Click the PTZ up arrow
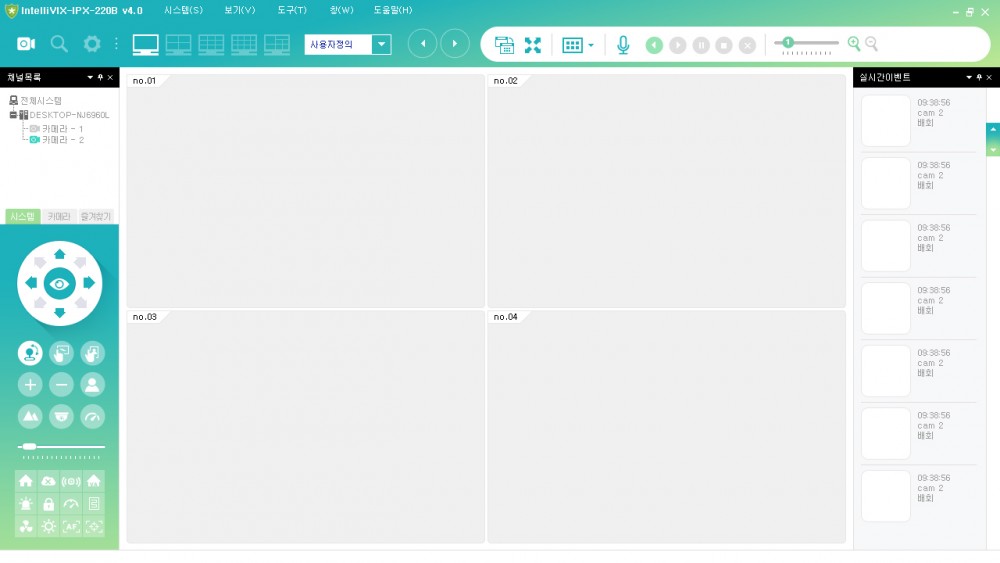1000x563 pixels. point(60,254)
